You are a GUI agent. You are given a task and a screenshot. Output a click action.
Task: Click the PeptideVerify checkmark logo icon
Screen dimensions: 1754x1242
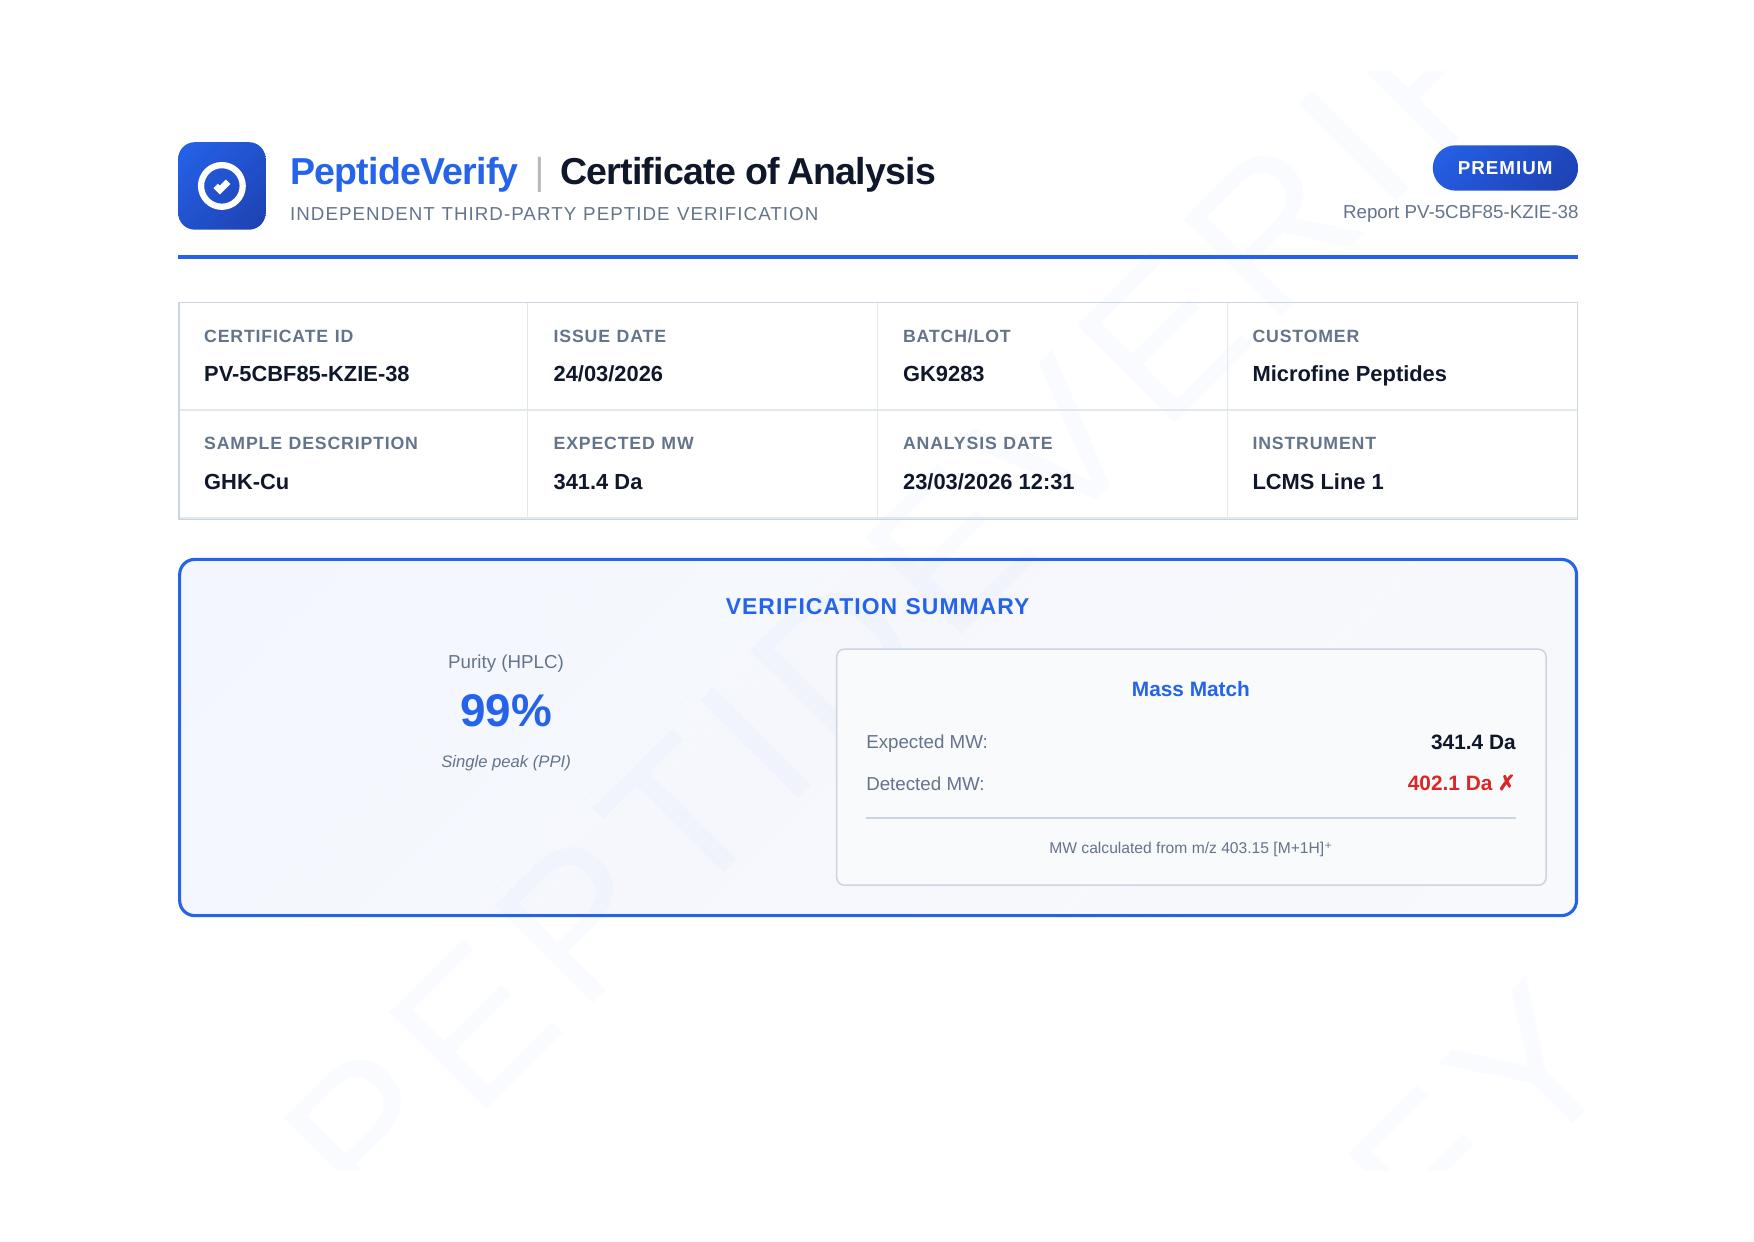[222, 186]
